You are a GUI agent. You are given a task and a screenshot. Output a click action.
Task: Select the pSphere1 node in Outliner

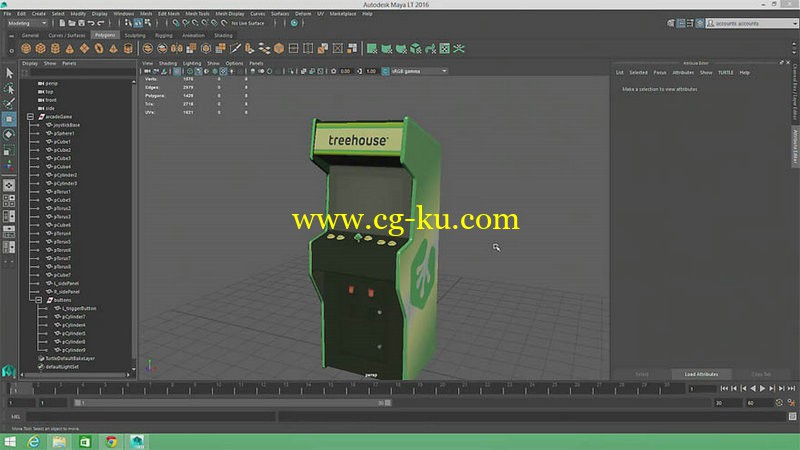pyautogui.click(x=64, y=133)
